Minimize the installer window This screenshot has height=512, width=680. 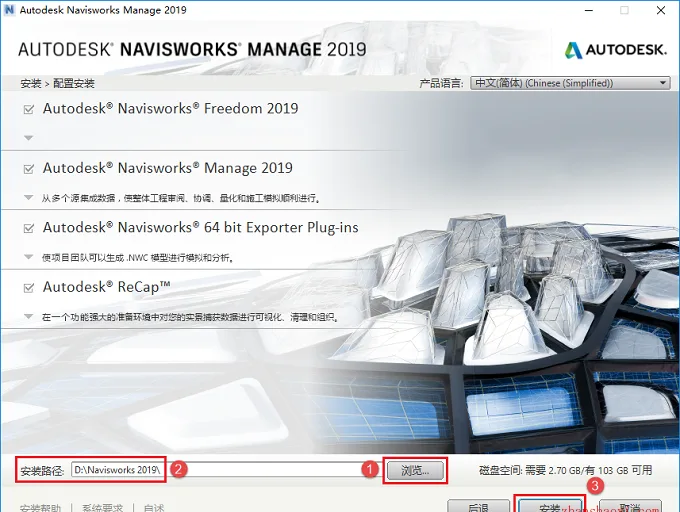(588, 10)
